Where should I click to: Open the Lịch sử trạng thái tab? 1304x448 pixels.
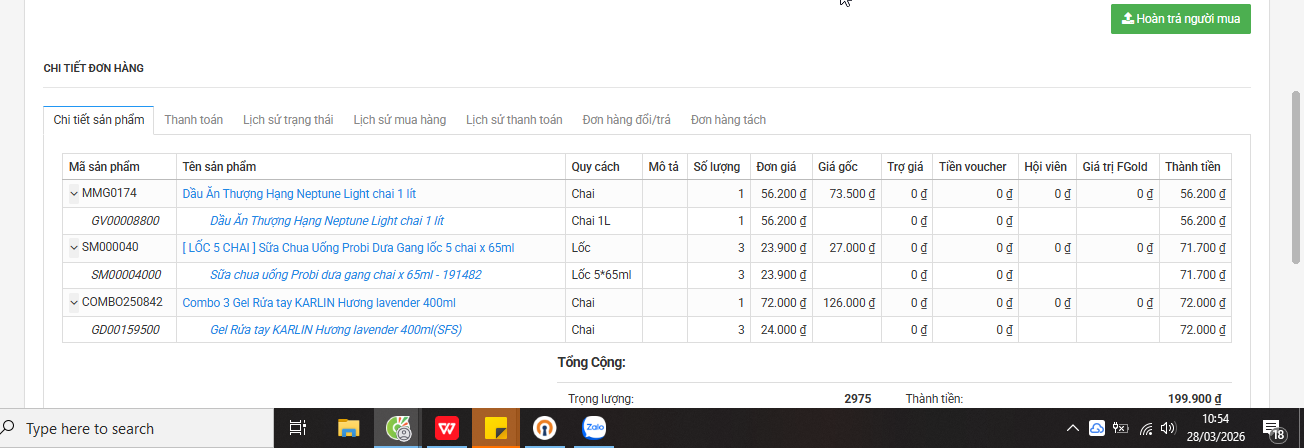coord(288,120)
